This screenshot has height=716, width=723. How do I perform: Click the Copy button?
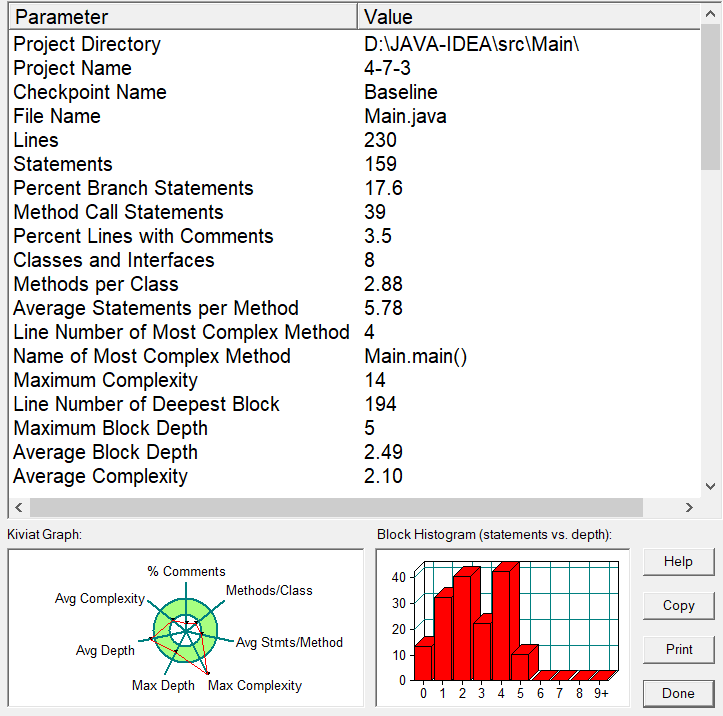(x=678, y=605)
